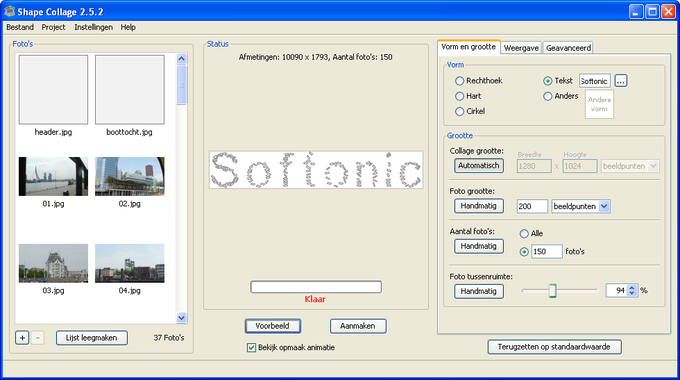Click the Aanmaken button
This screenshot has width=680, height=380.
click(x=358, y=326)
